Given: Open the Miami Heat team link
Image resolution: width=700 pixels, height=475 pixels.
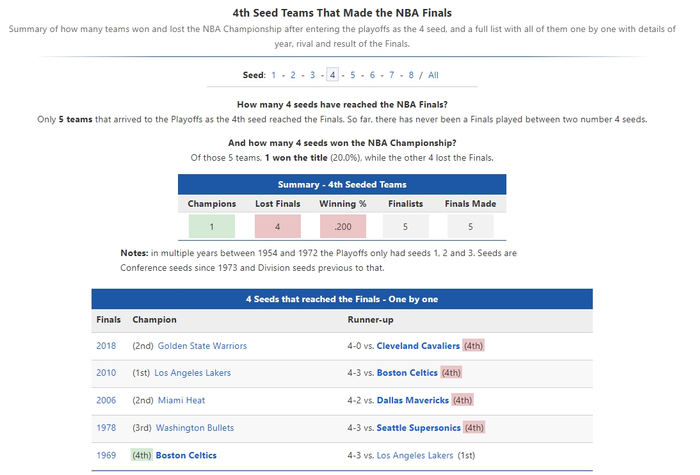Looking at the screenshot, I should point(182,400).
